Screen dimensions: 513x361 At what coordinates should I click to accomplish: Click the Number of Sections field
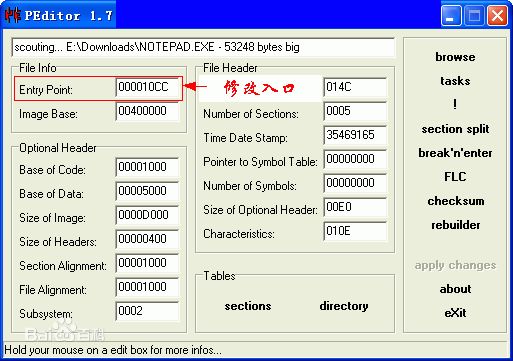pyautogui.click(x=355, y=111)
